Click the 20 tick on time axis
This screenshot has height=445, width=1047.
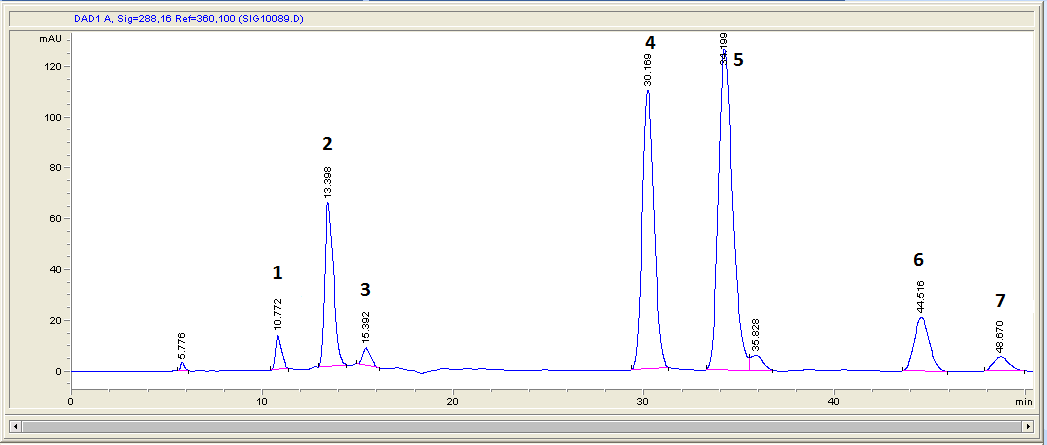(452, 401)
